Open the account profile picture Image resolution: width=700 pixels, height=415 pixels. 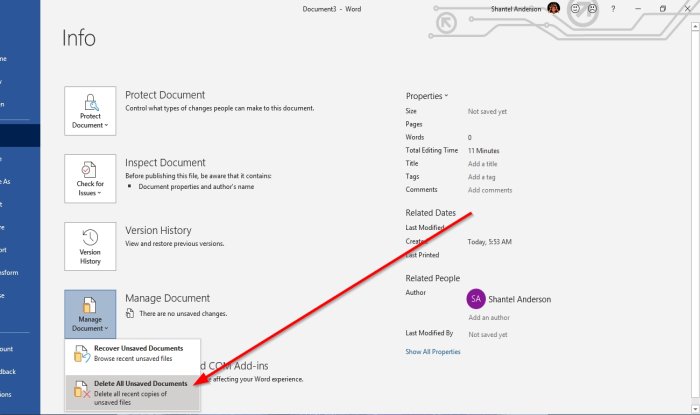(x=554, y=8)
